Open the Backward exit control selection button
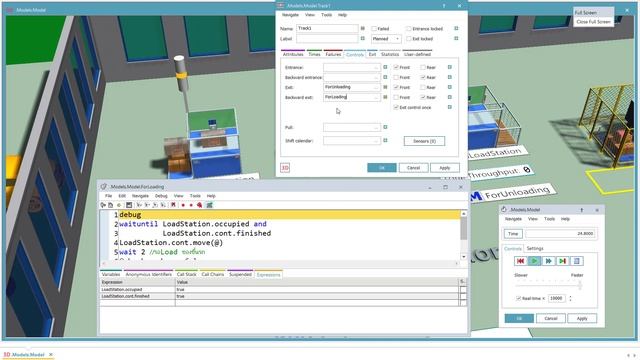Image resolution: width=640 pixels, height=360 pixels. pos(376,98)
